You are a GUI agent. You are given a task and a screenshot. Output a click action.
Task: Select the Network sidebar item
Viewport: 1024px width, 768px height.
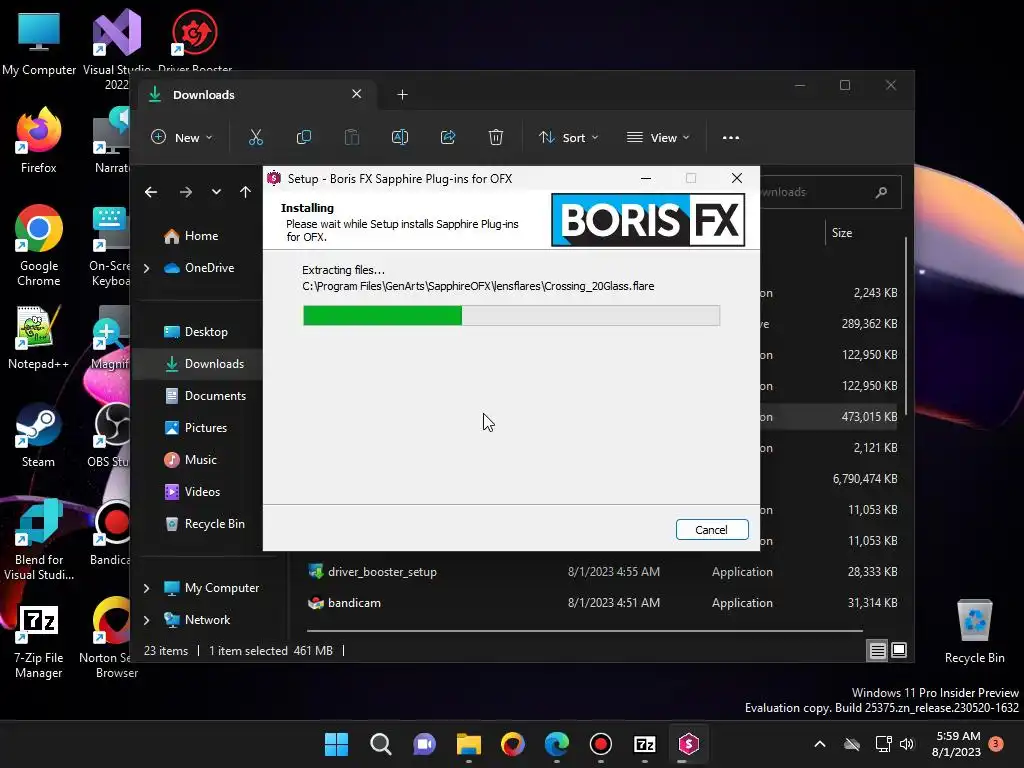[x=197, y=620]
